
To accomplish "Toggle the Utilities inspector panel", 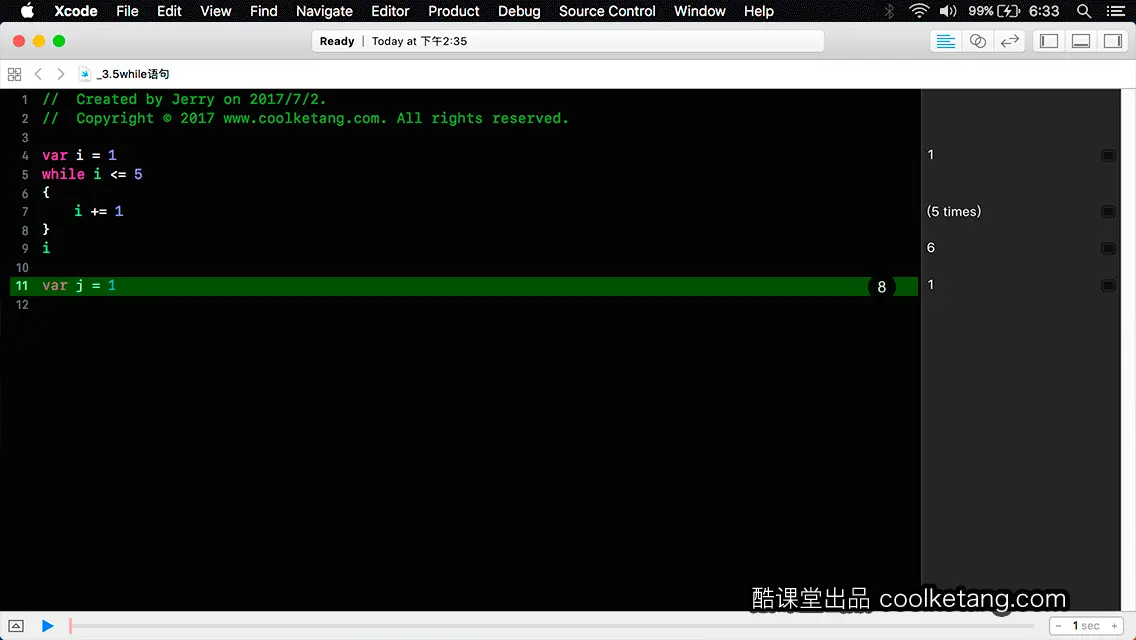I will point(1113,41).
